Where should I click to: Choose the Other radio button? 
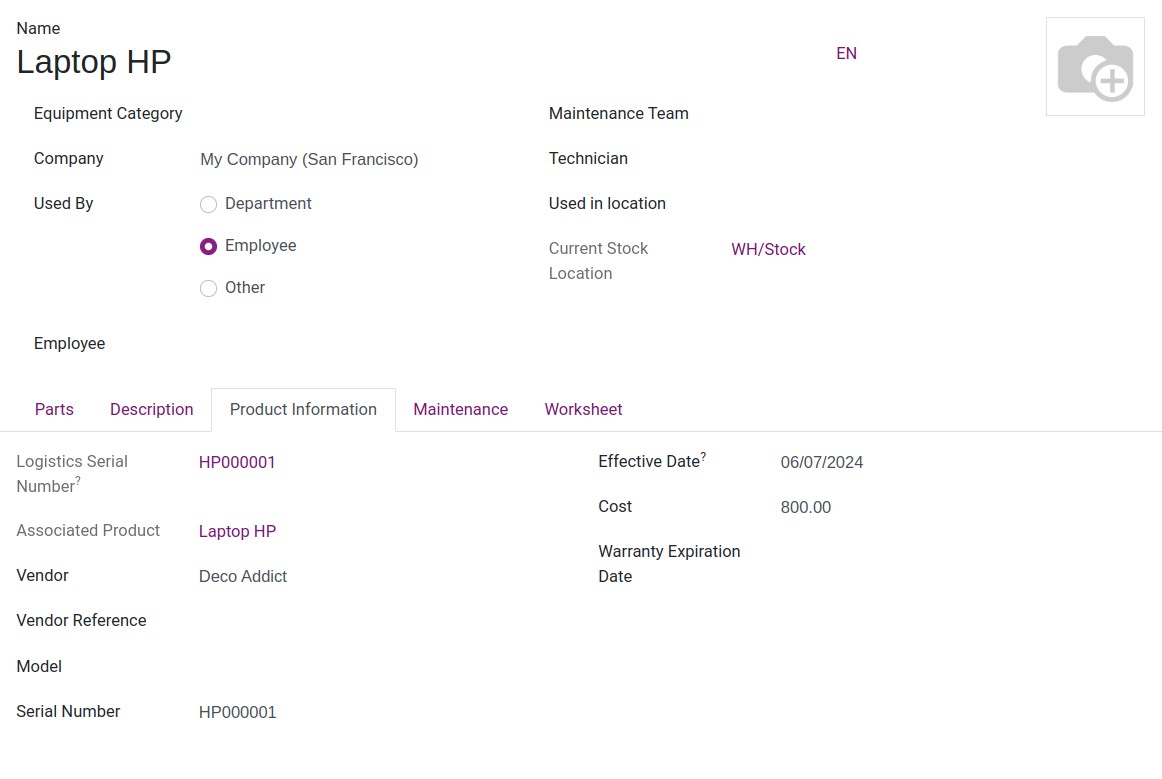(209, 289)
